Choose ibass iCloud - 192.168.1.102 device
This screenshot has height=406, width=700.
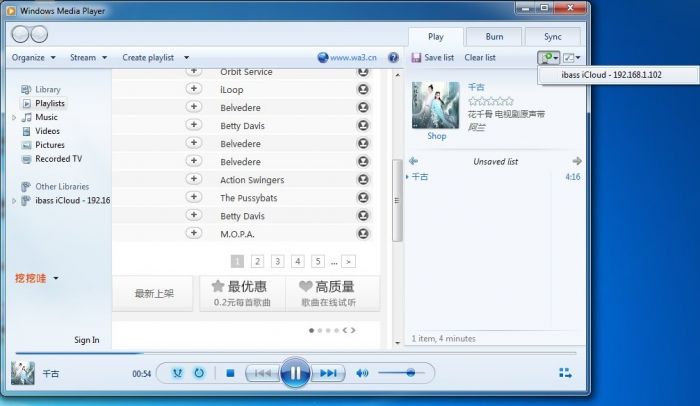[618, 75]
